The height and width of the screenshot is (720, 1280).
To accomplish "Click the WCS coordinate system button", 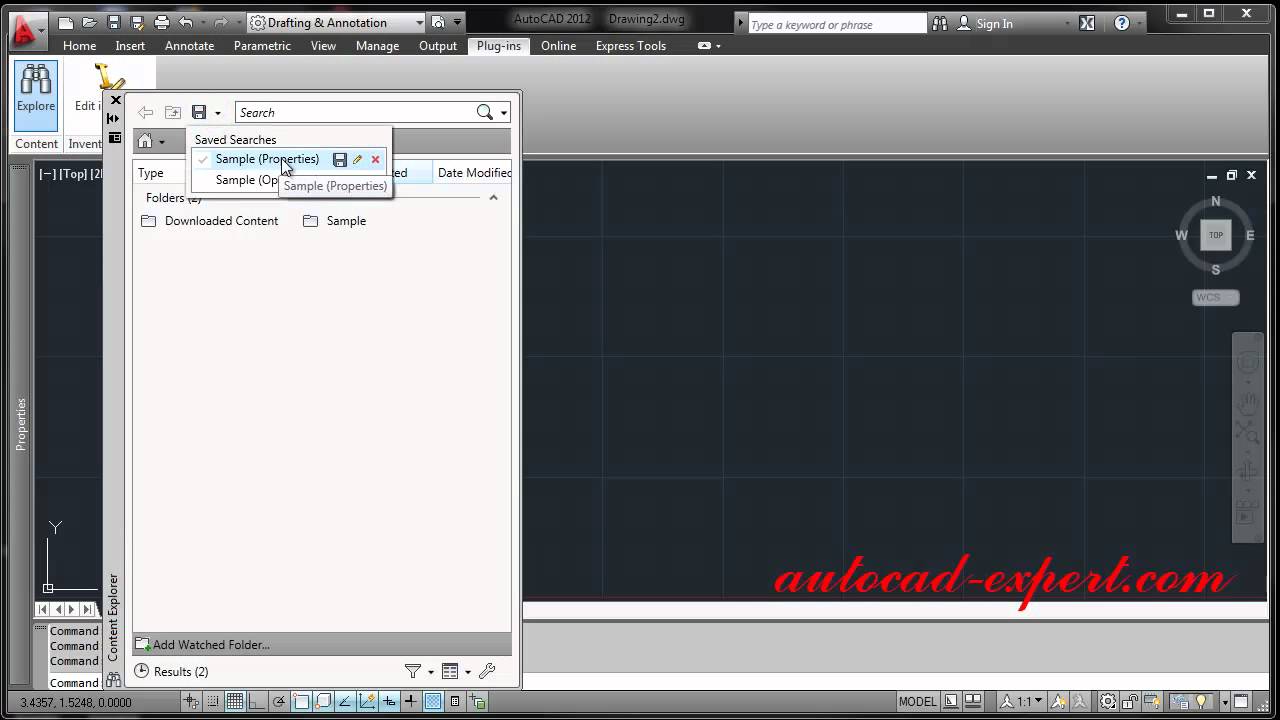I will (x=1216, y=297).
